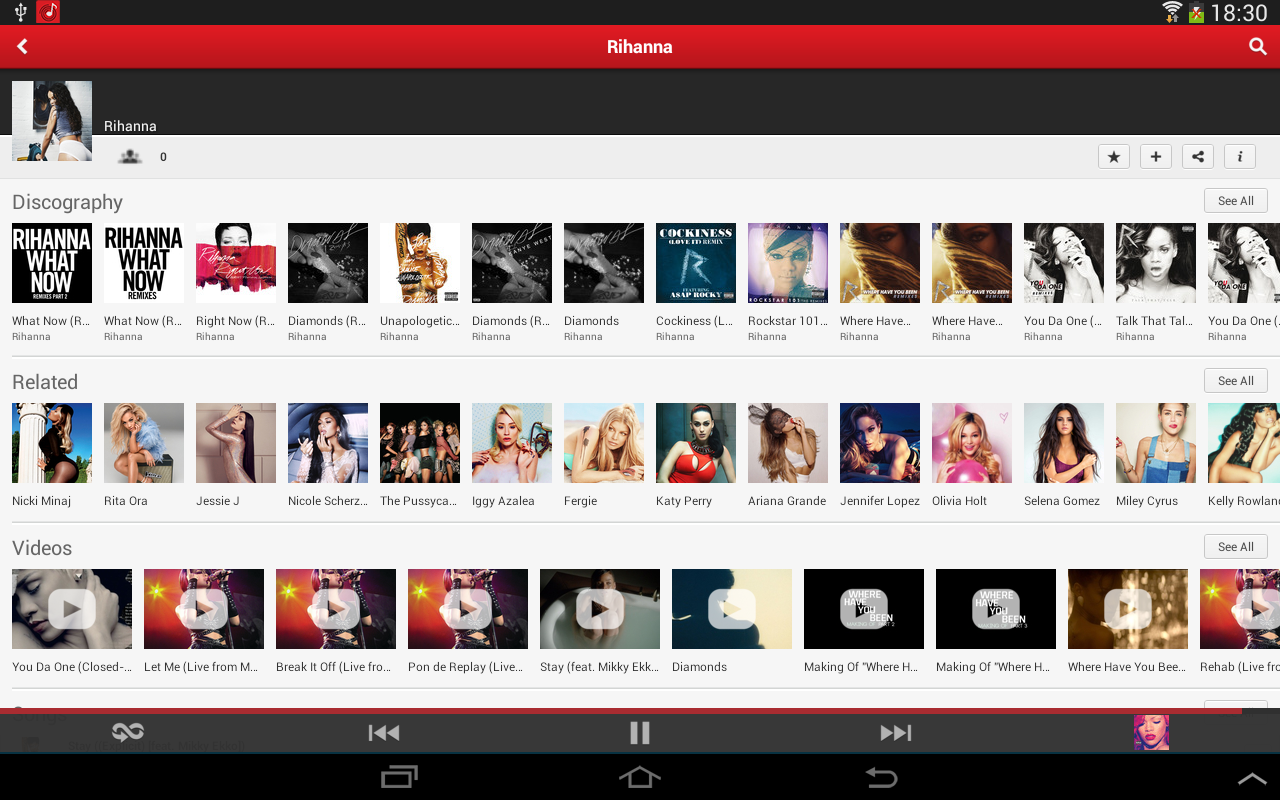Viewport: 1280px width, 800px height.
Task: Skip to the previous track
Action: 384,733
